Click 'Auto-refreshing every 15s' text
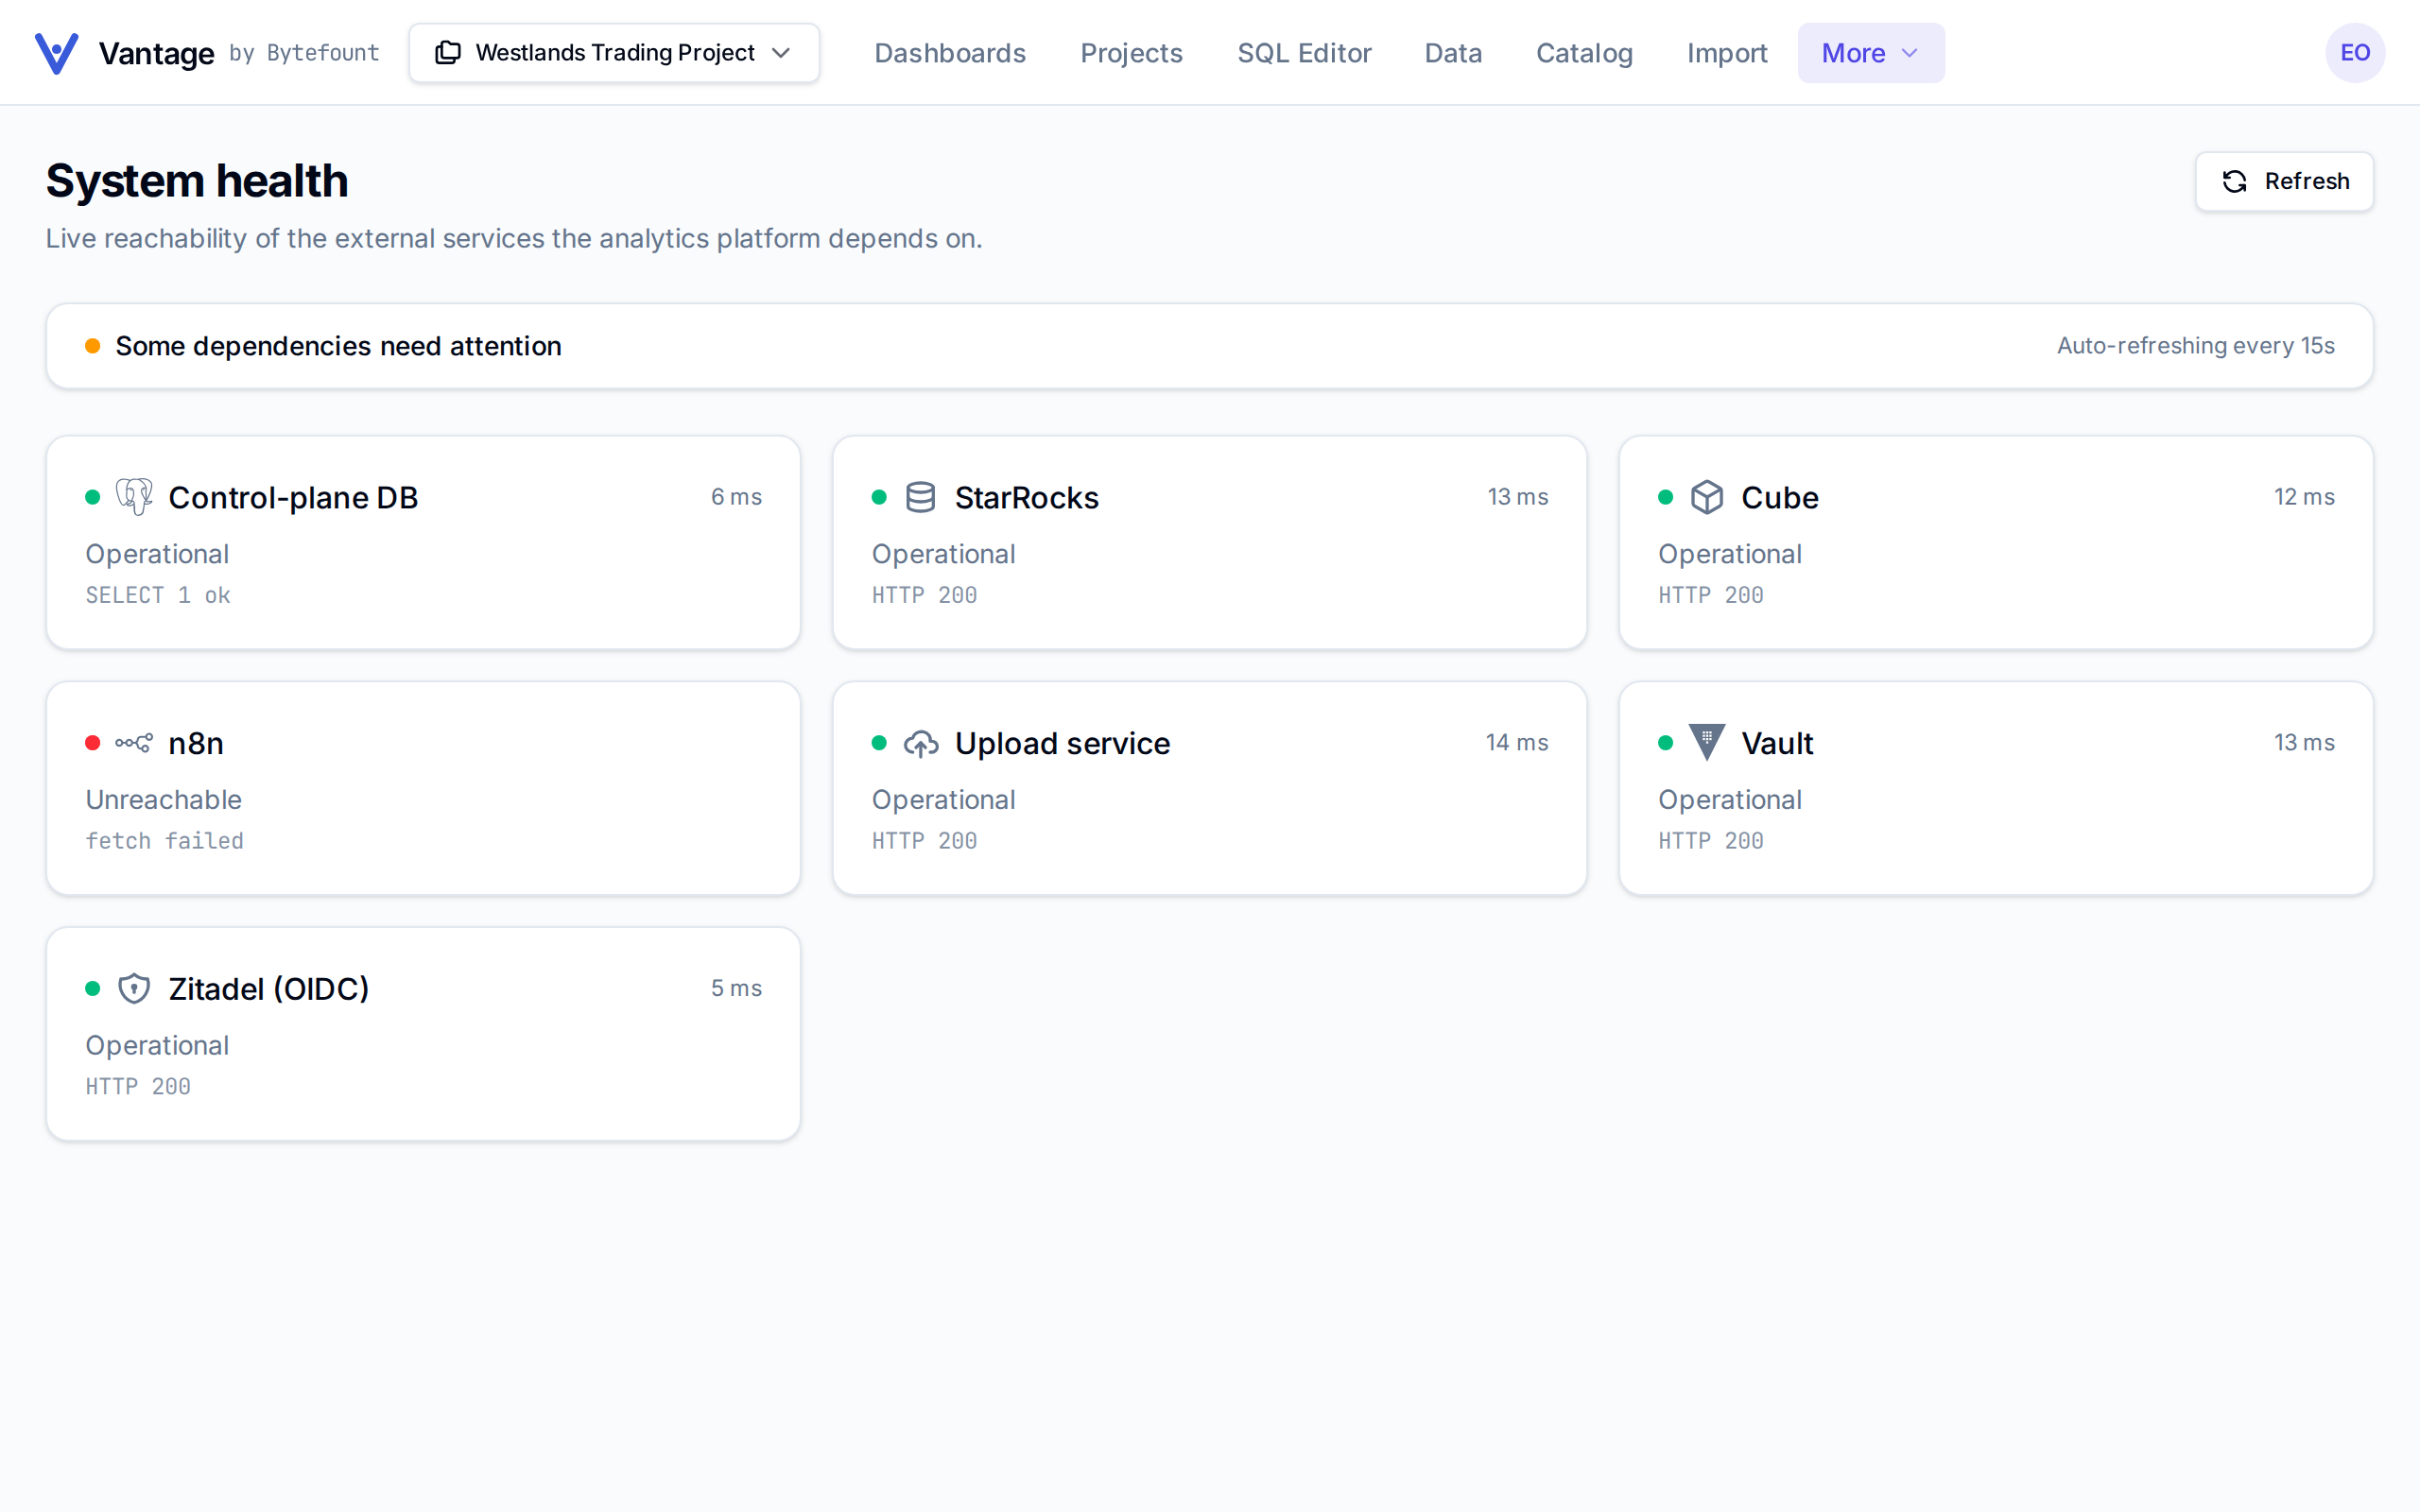 2195,346
